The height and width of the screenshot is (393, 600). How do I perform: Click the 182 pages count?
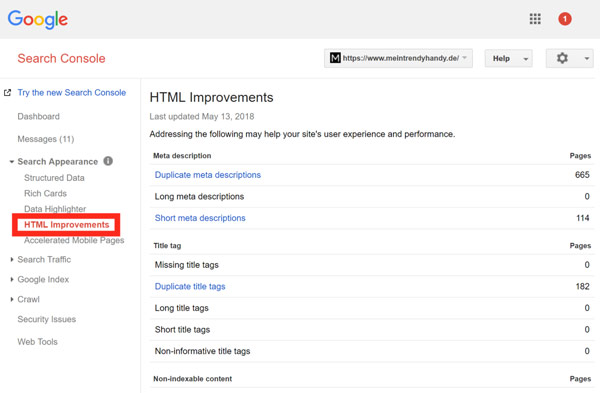[x=582, y=287]
